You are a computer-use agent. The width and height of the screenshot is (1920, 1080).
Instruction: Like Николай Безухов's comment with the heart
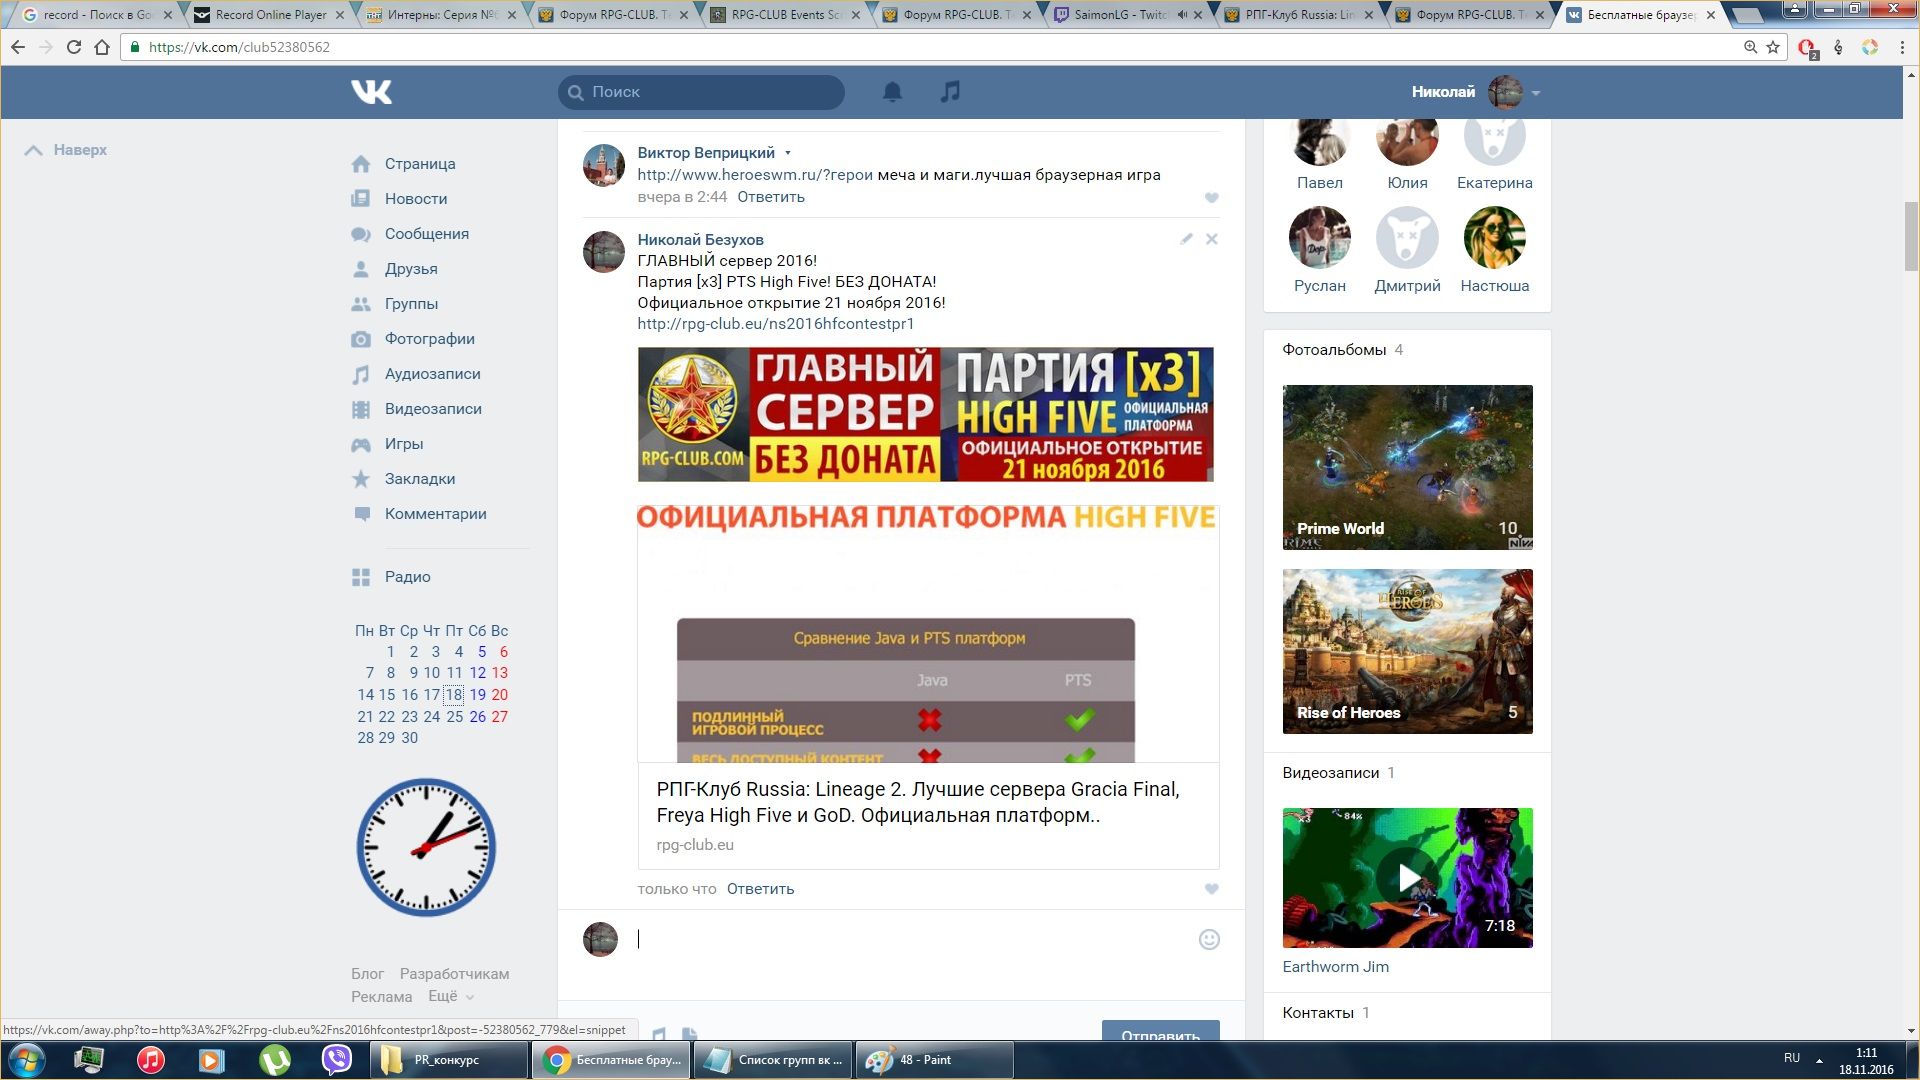[x=1211, y=889]
